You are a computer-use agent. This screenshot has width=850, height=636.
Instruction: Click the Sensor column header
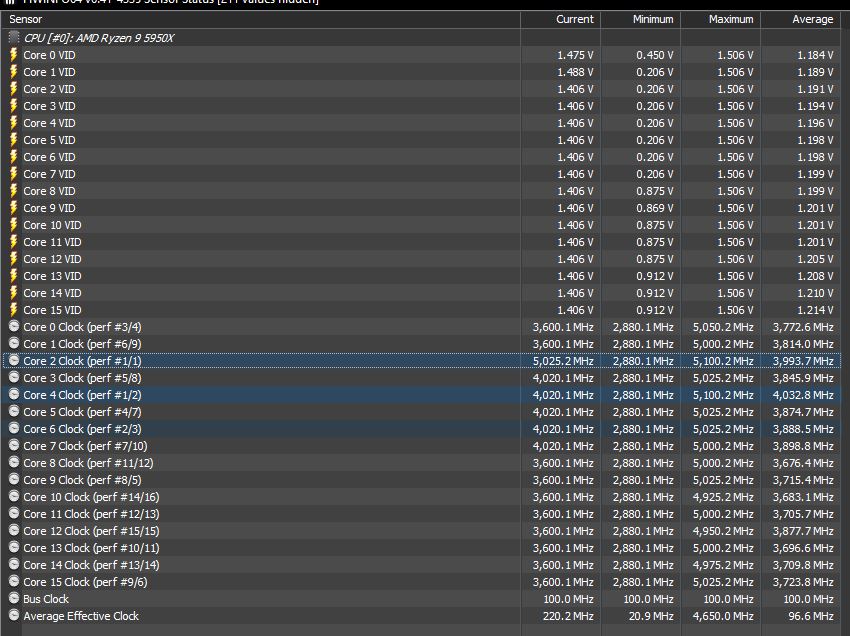(261, 19)
